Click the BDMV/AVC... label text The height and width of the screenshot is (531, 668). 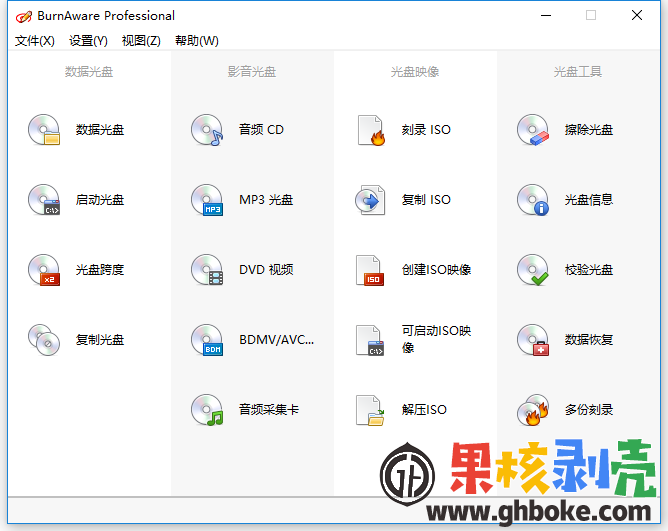(x=276, y=340)
